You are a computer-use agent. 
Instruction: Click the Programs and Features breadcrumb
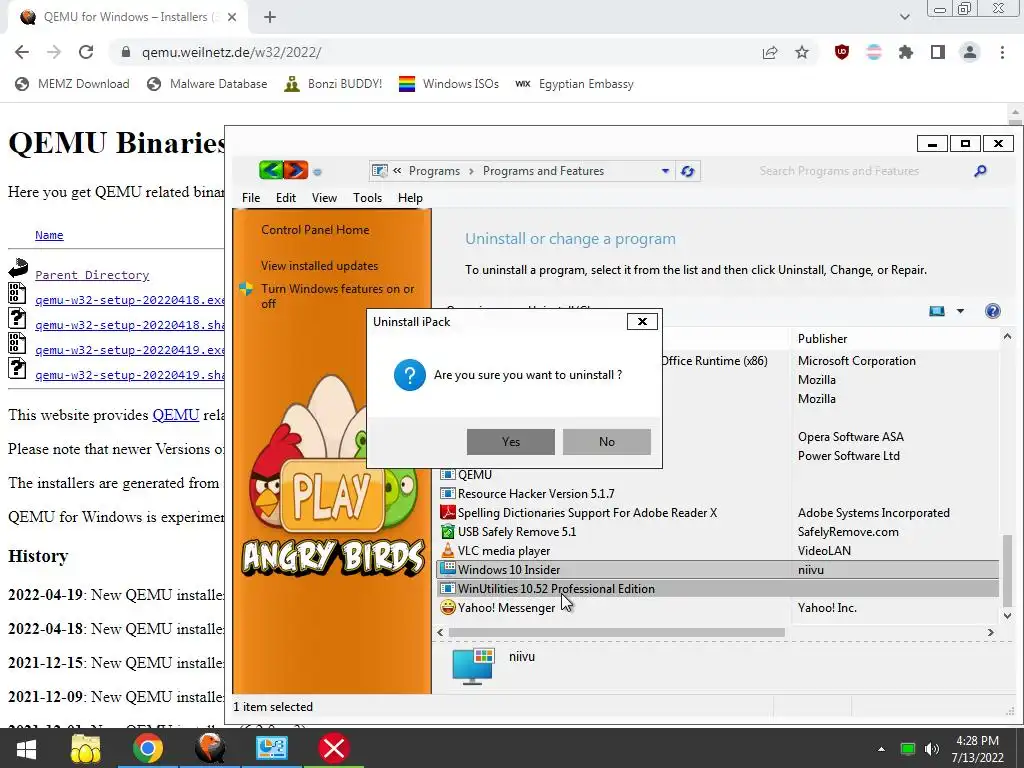click(543, 171)
